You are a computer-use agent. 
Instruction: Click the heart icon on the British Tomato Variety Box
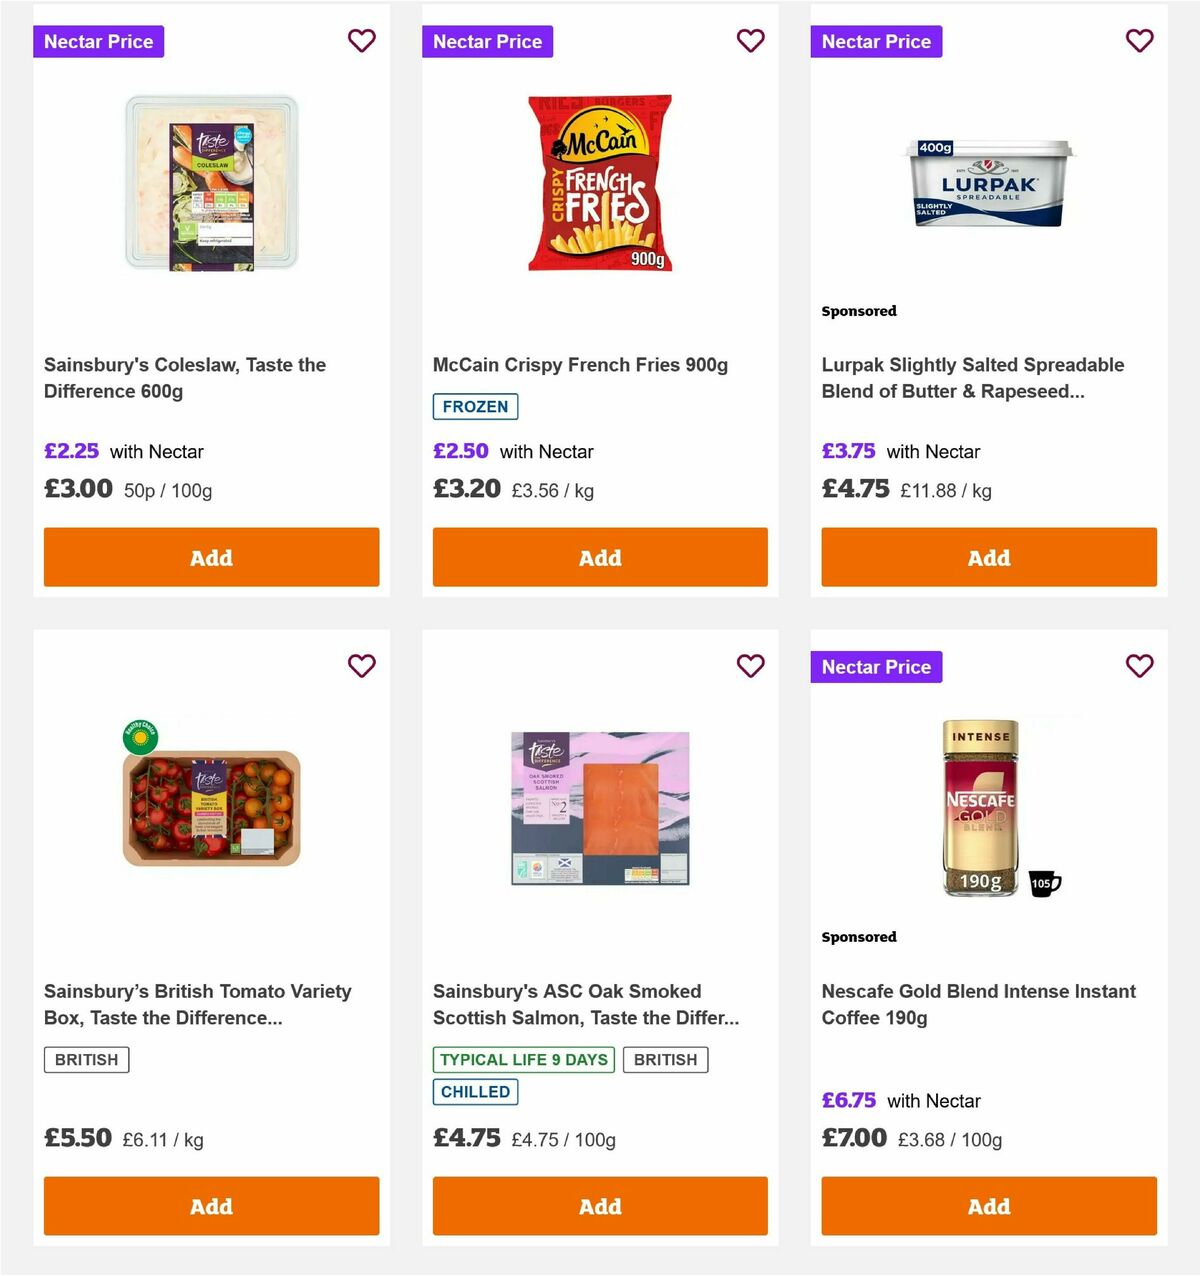(x=361, y=665)
